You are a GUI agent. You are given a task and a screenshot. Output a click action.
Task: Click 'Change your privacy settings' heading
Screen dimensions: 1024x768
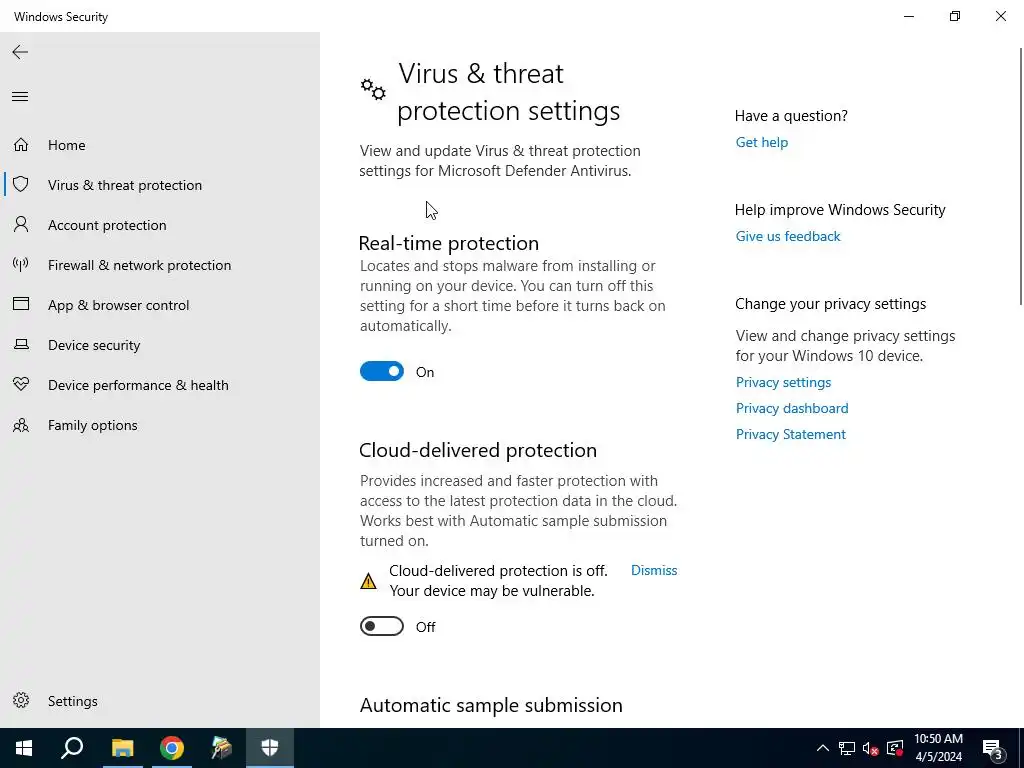pyautogui.click(x=831, y=304)
